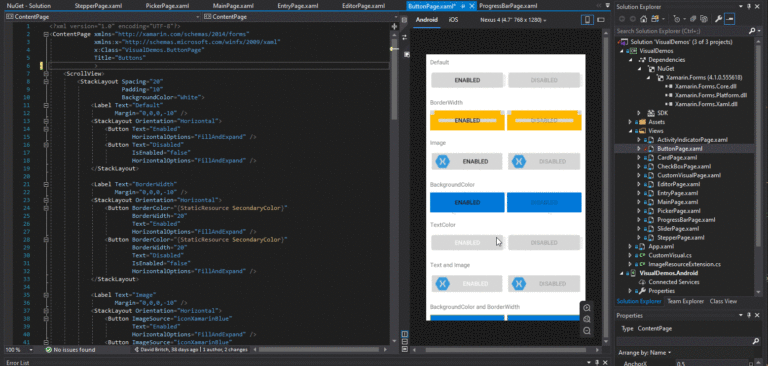Click the zoom in icon in previewer
This screenshot has height=366, width=768.
click(x=587, y=308)
